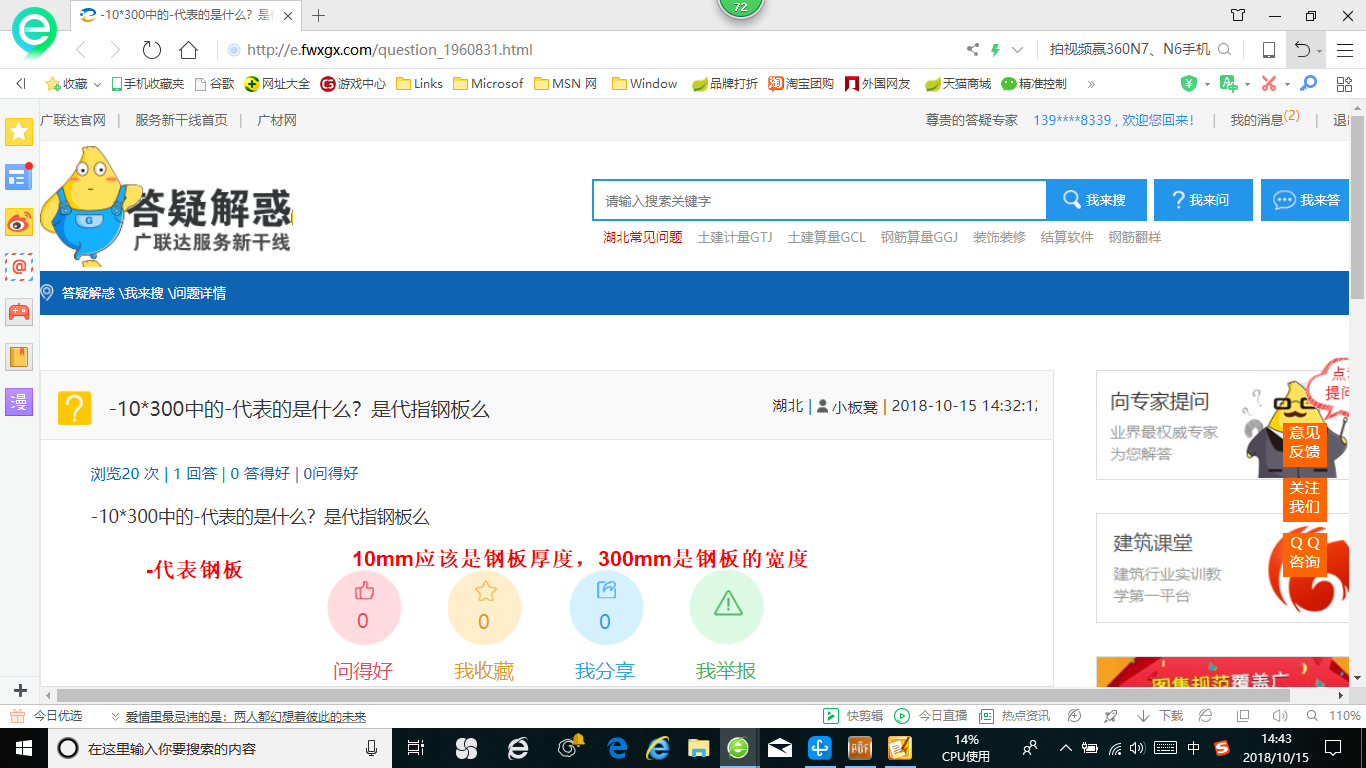The image size is (1366, 768).
Task: Open the Weibo icon in sidebar
Action: pyautogui.click(x=19, y=222)
